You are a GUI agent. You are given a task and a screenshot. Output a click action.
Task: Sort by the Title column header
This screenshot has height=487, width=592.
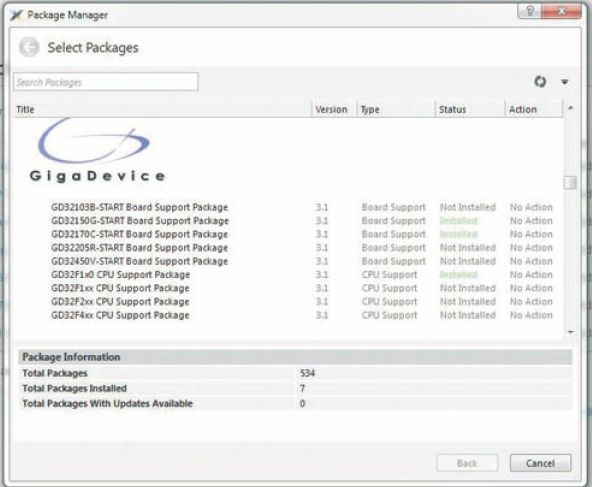click(162, 109)
